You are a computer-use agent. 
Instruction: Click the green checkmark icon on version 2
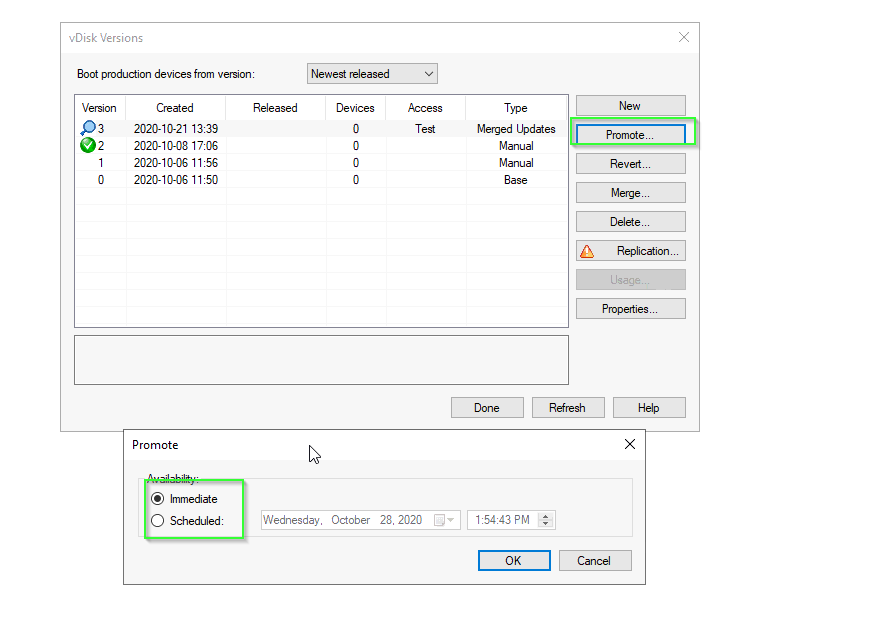pyautogui.click(x=88, y=145)
